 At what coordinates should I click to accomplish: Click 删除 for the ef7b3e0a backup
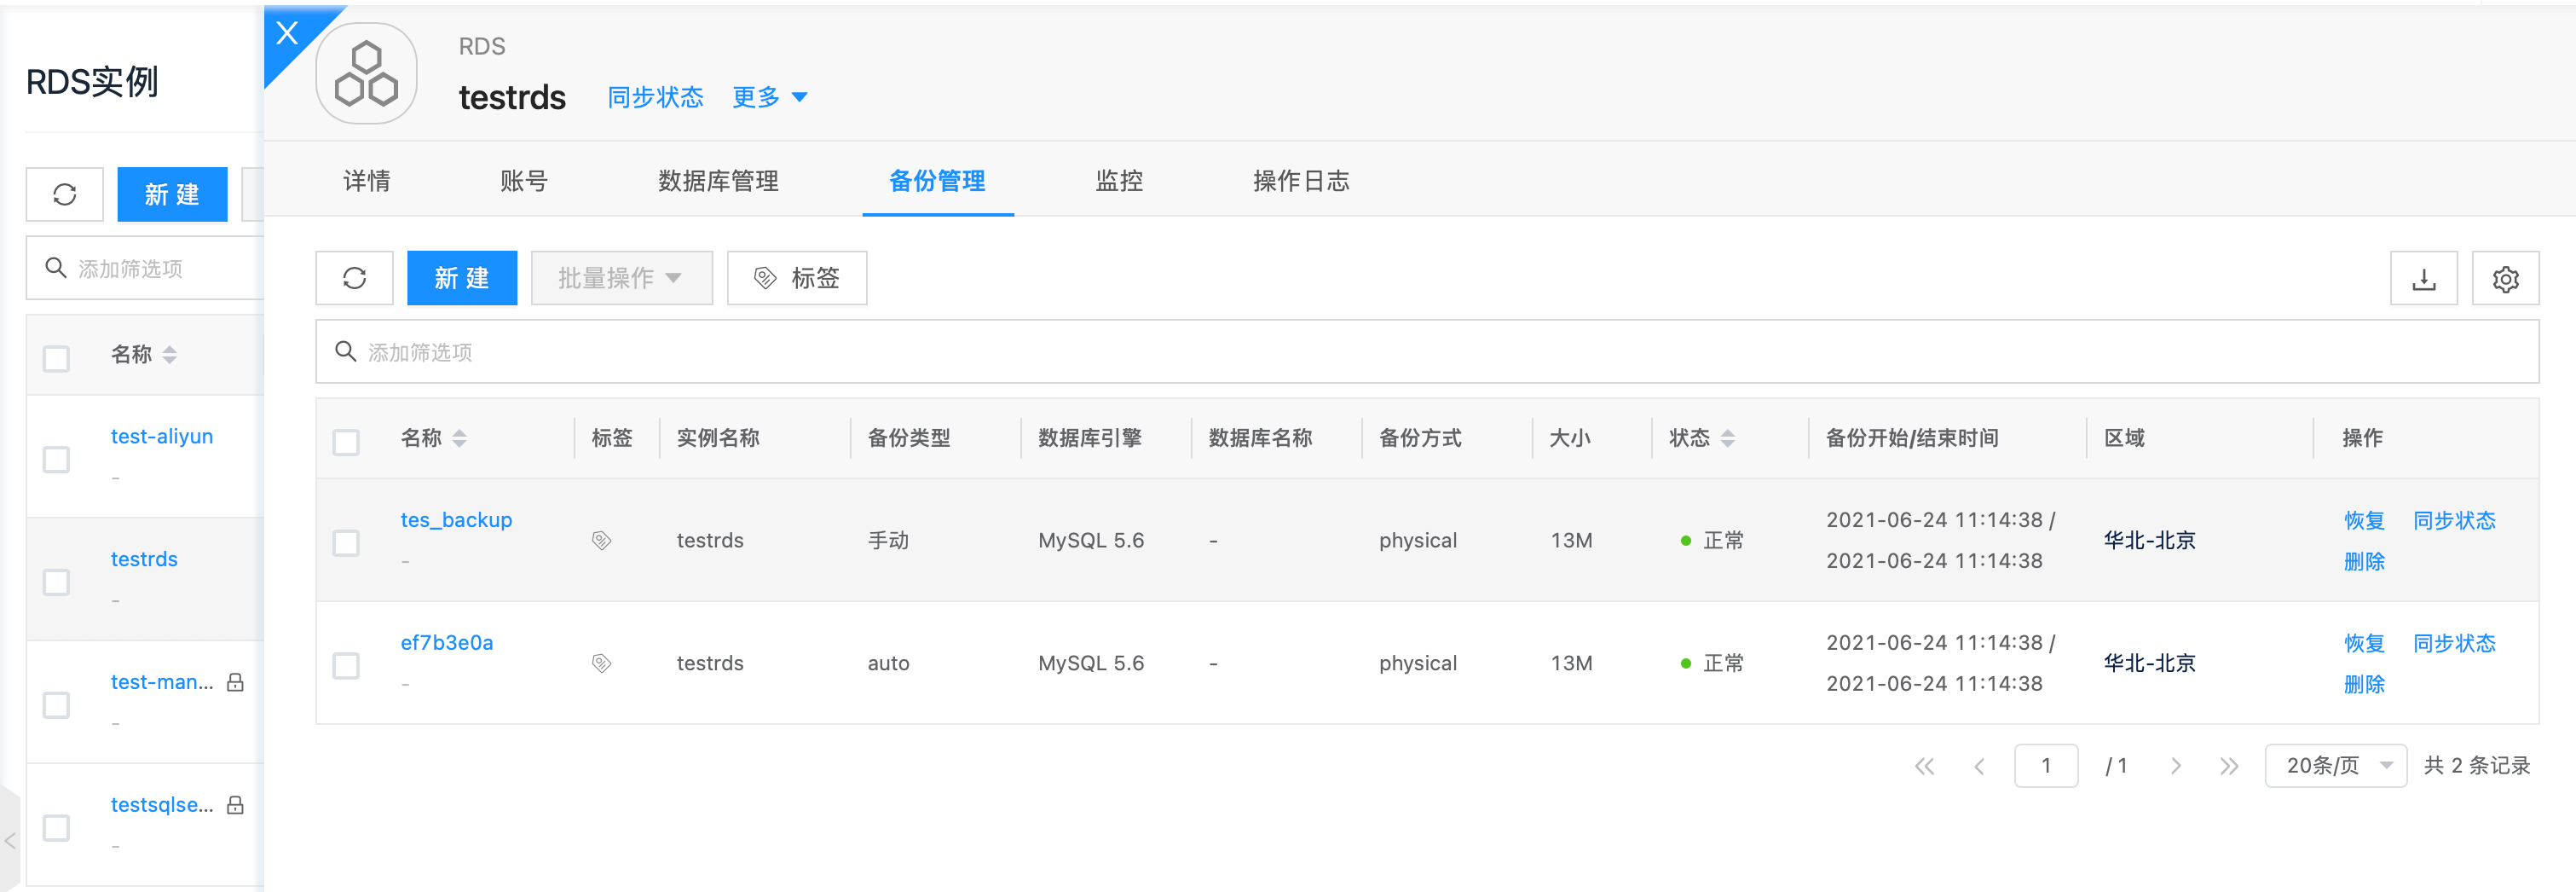2364,684
